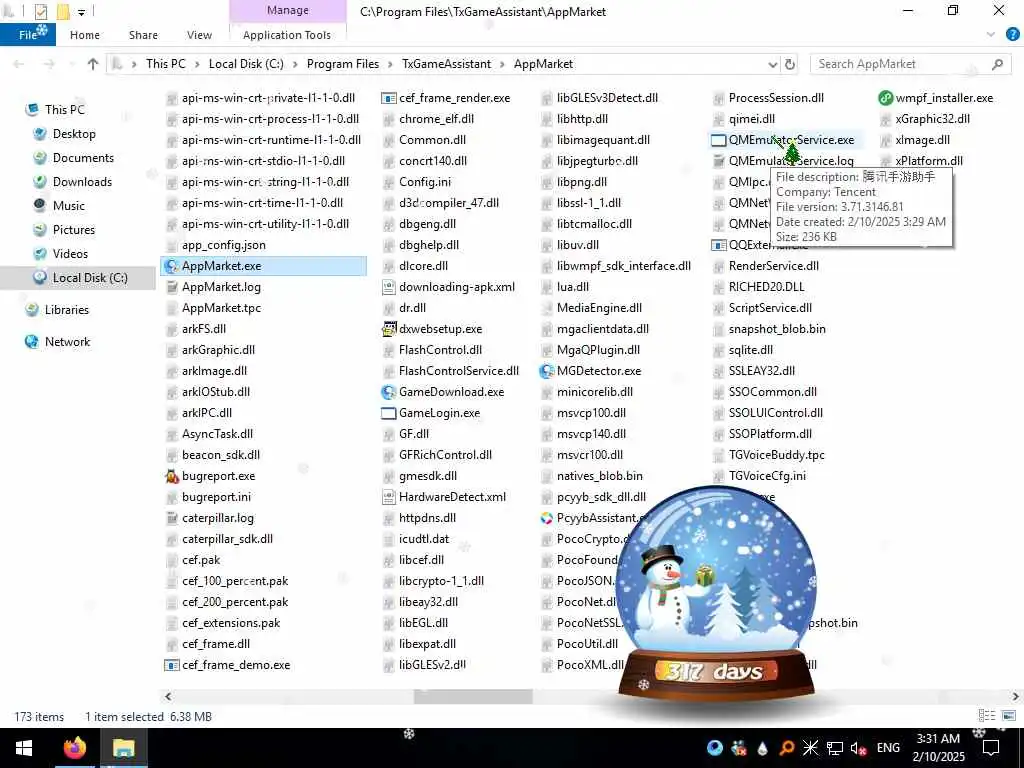Navigate to Program Files in the breadcrumb

click(x=343, y=64)
